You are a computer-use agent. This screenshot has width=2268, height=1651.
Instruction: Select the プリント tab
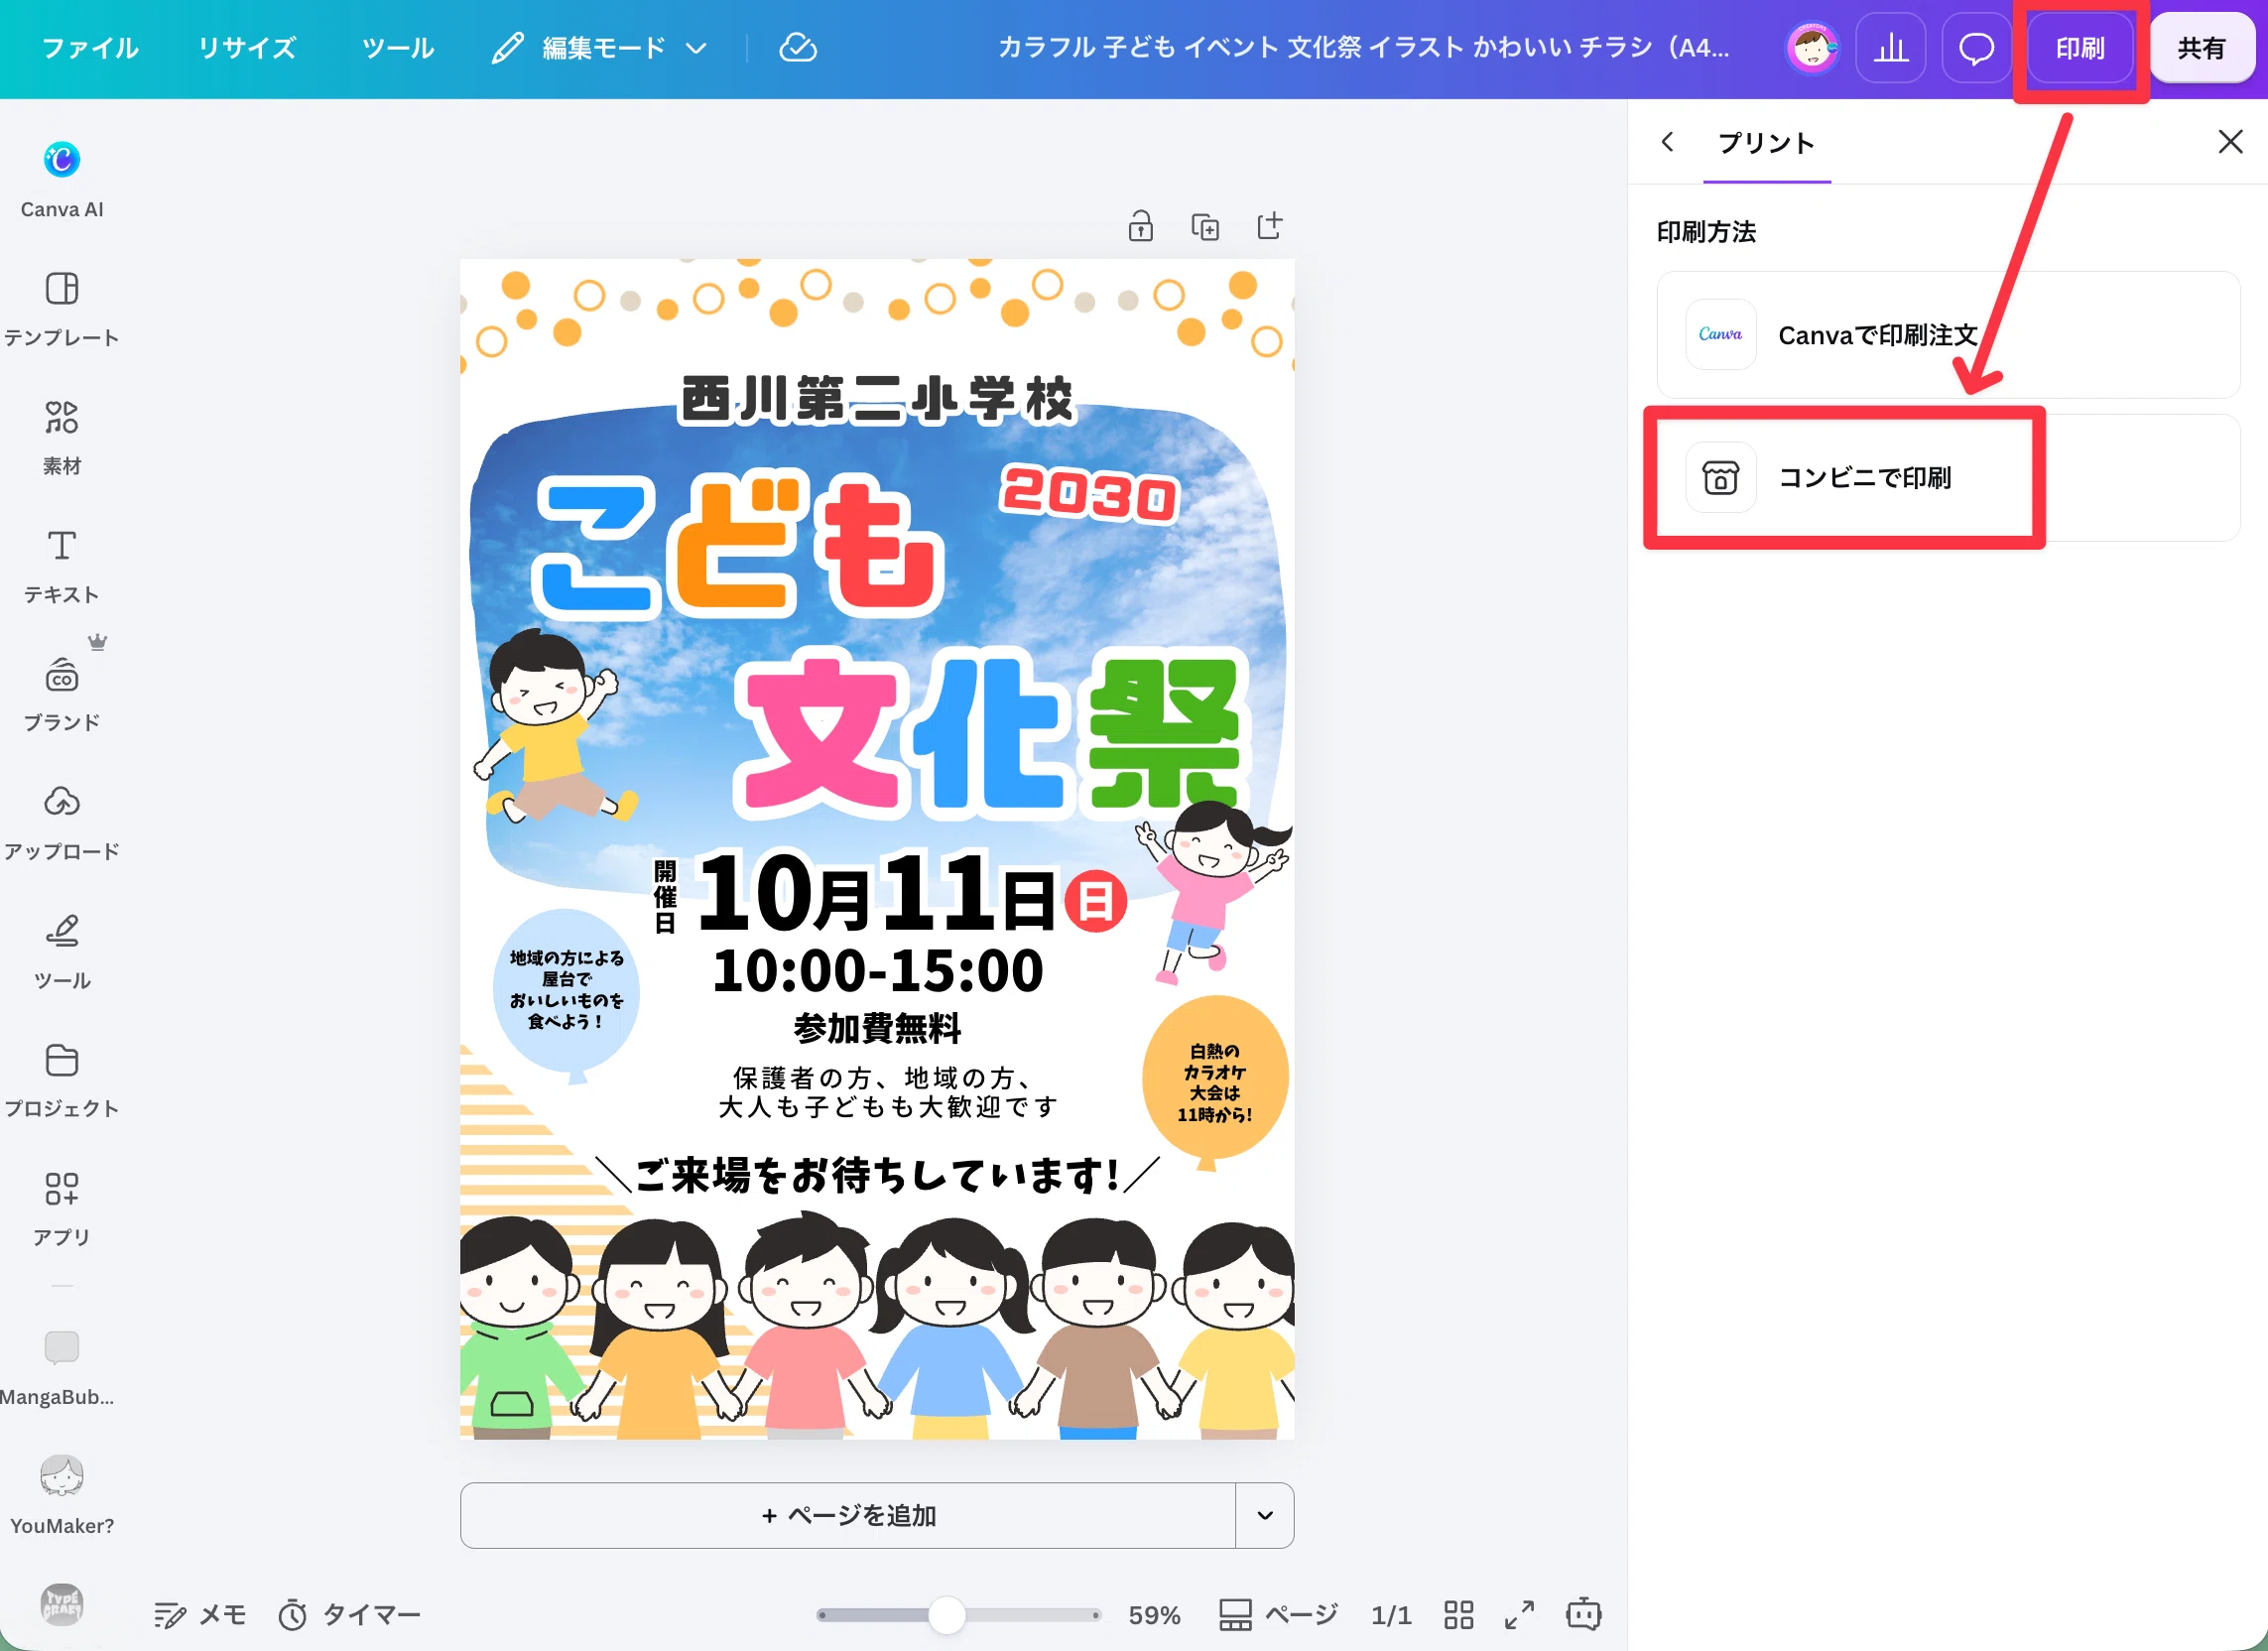[x=1766, y=143]
